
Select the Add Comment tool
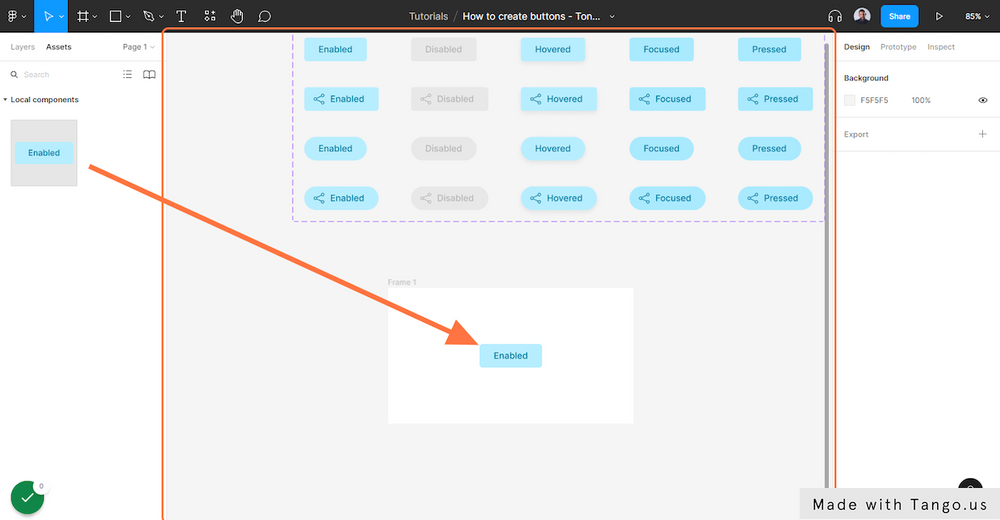[x=265, y=16]
